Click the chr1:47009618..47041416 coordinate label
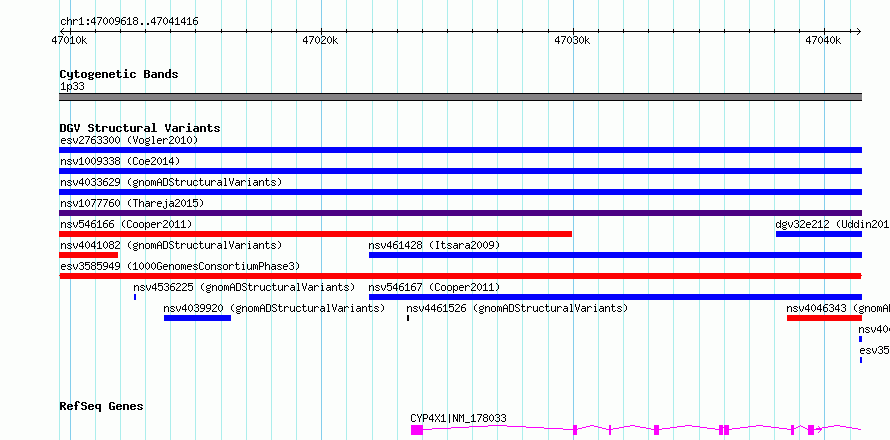Screen dimensions: 890x440 click(x=129, y=22)
